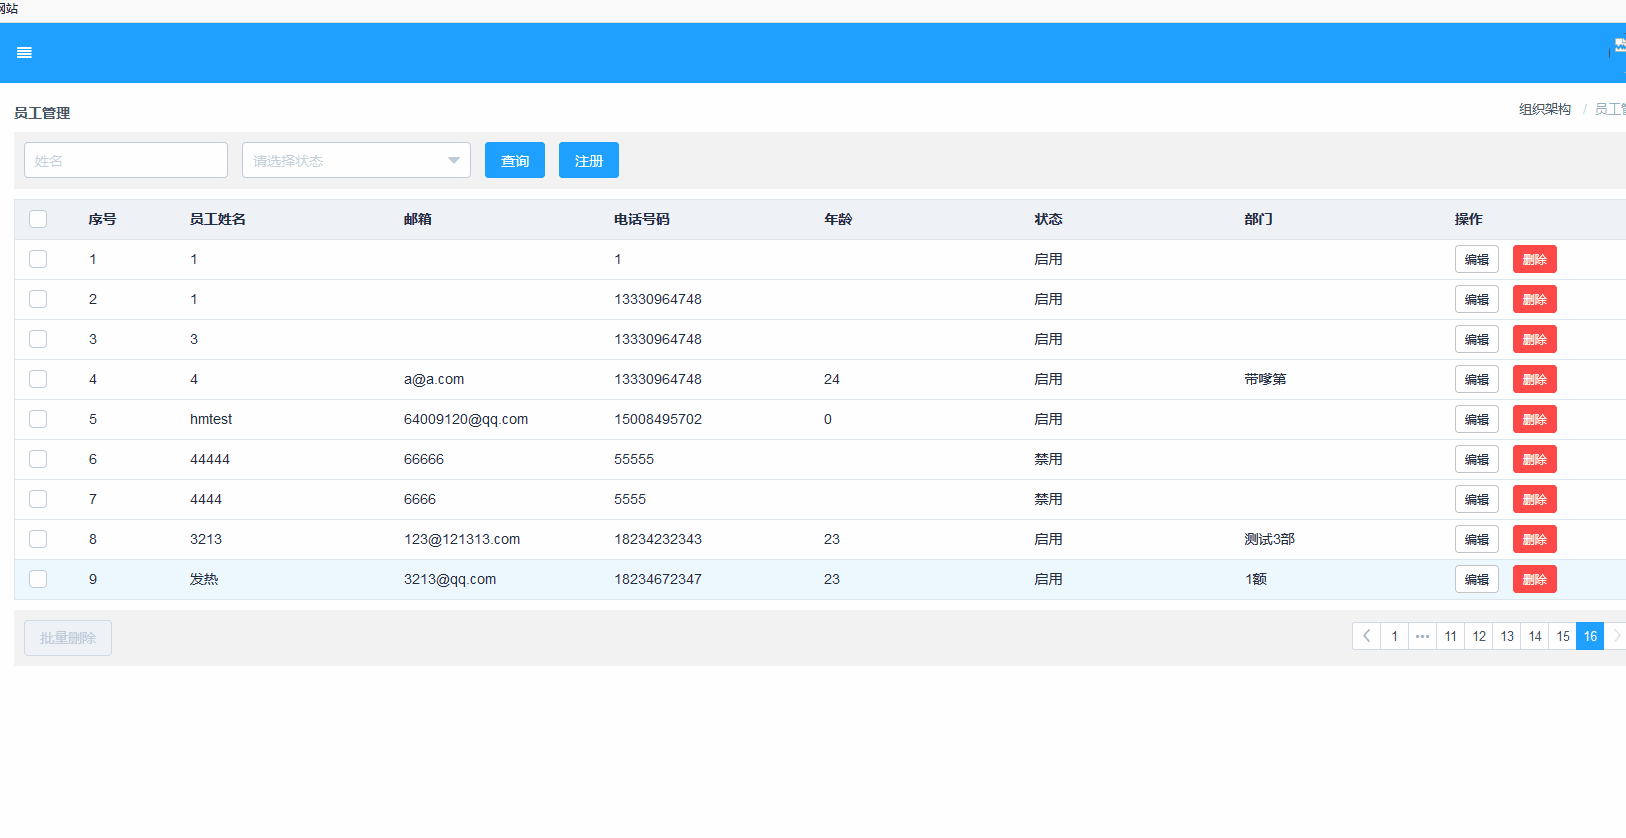The height and width of the screenshot is (838, 1626).
Task: Focus the name search input
Action: [126, 160]
